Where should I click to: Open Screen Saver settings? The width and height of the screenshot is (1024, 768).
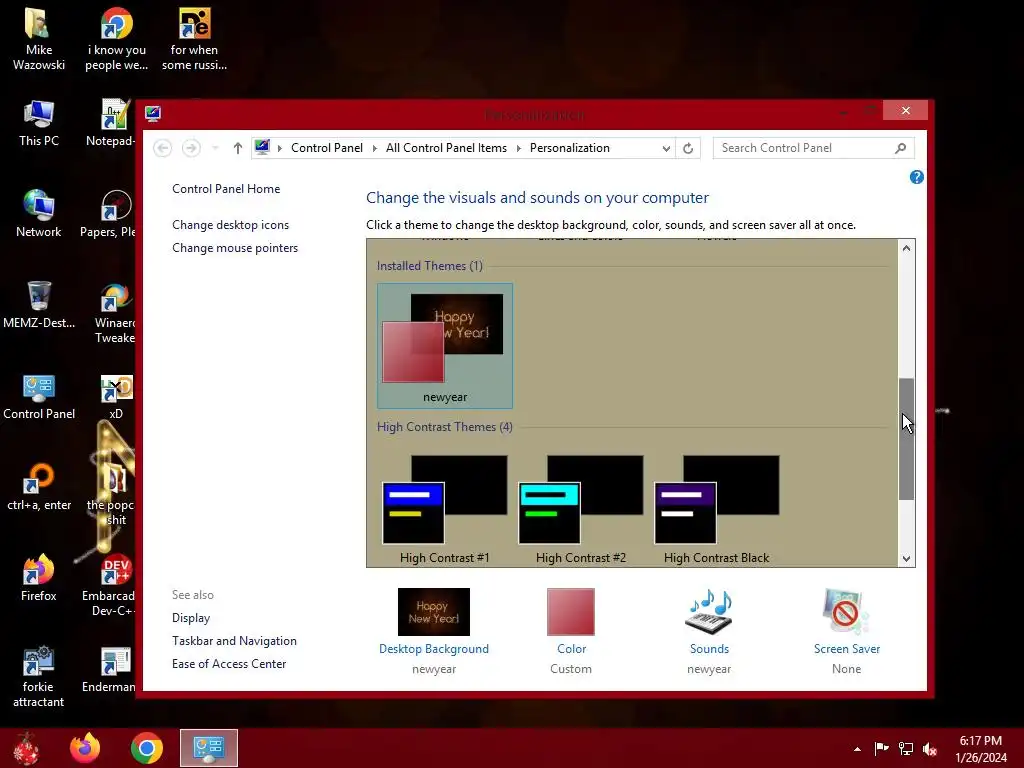pos(846,631)
